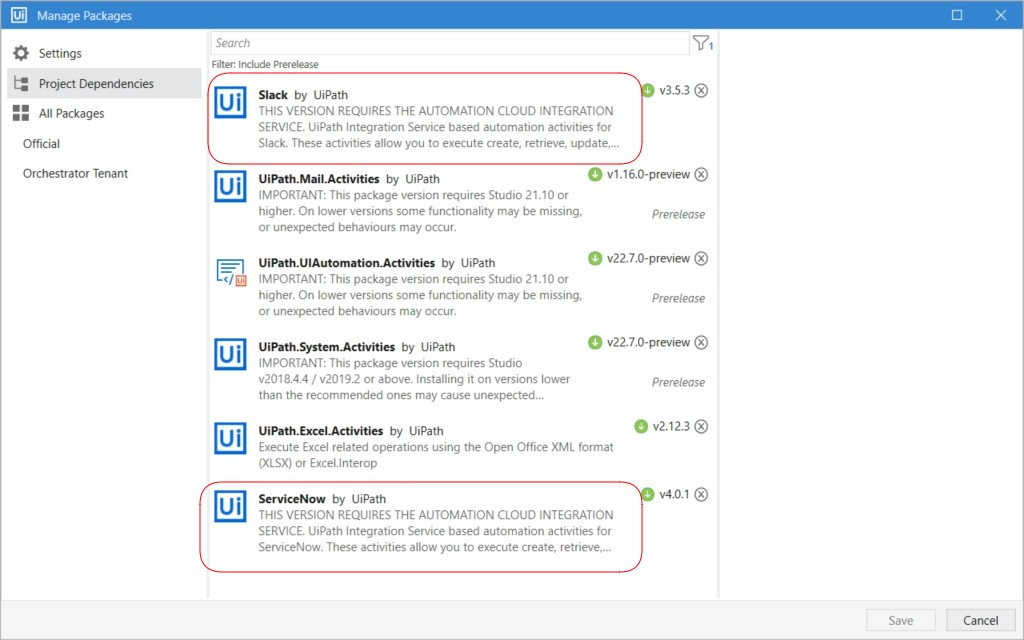This screenshot has height=640, width=1024.
Task: Click green update arrow for Mail Activities
Action: coord(595,174)
